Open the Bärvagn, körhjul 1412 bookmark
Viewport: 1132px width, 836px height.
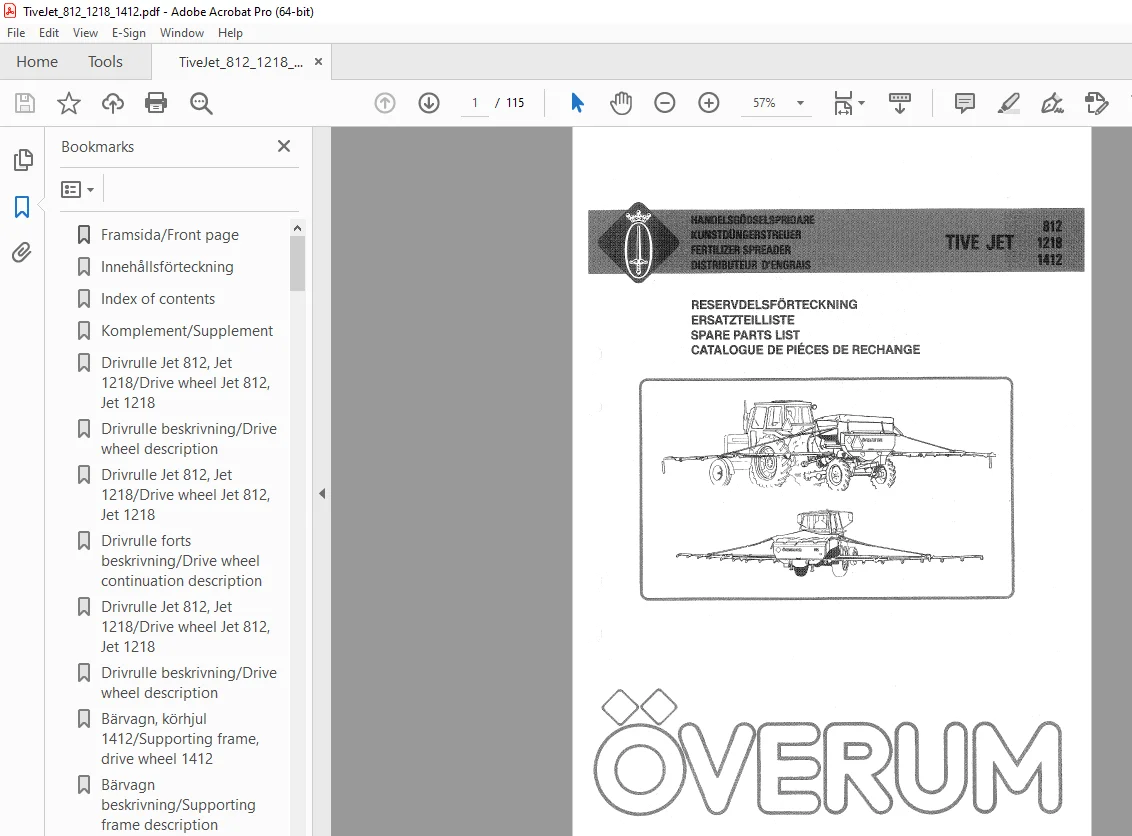[180, 738]
